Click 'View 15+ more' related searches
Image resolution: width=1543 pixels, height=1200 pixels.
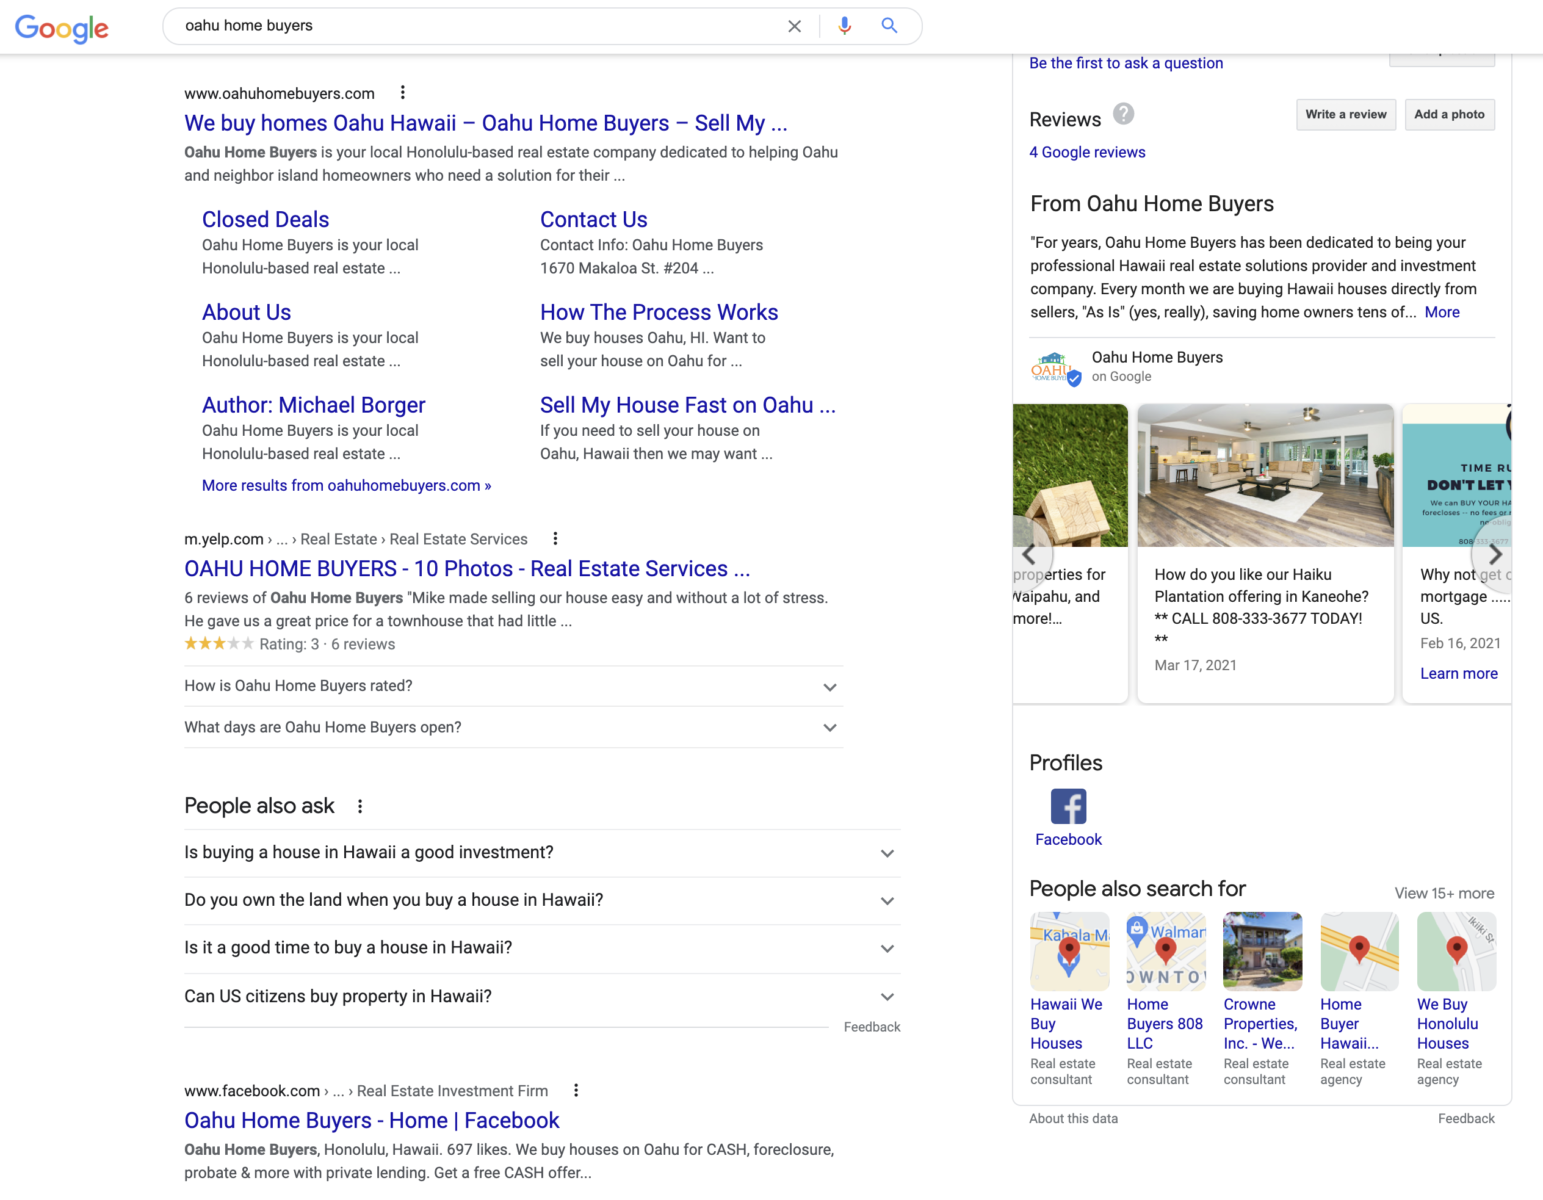(x=1444, y=894)
